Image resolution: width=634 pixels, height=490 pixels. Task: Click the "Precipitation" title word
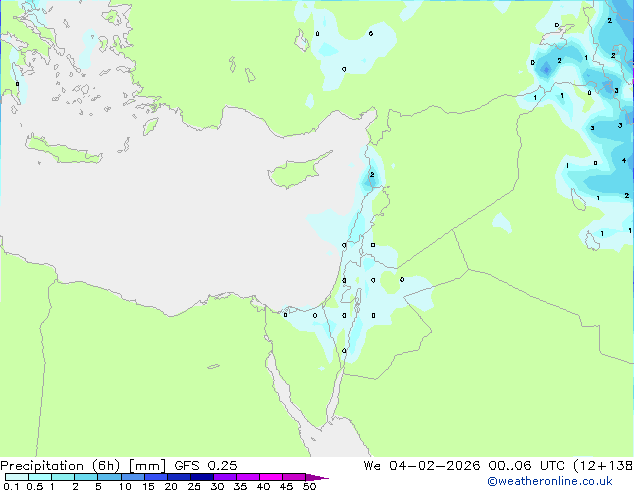pyautogui.click(x=42, y=466)
